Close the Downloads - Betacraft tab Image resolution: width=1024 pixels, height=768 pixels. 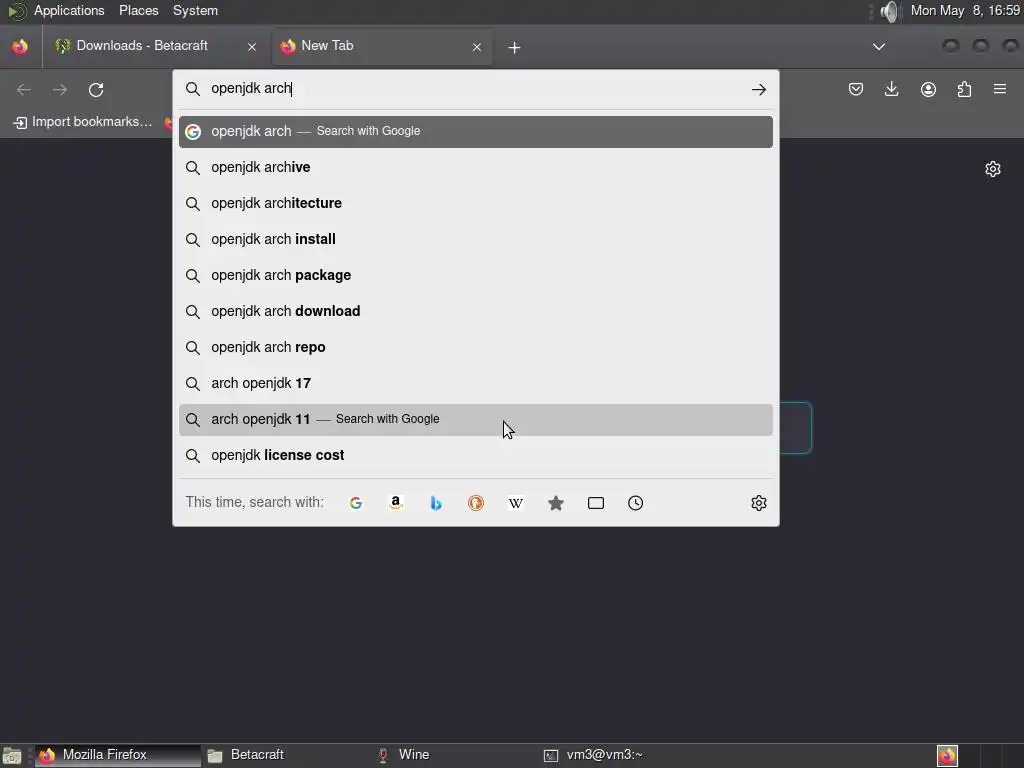coord(252,47)
